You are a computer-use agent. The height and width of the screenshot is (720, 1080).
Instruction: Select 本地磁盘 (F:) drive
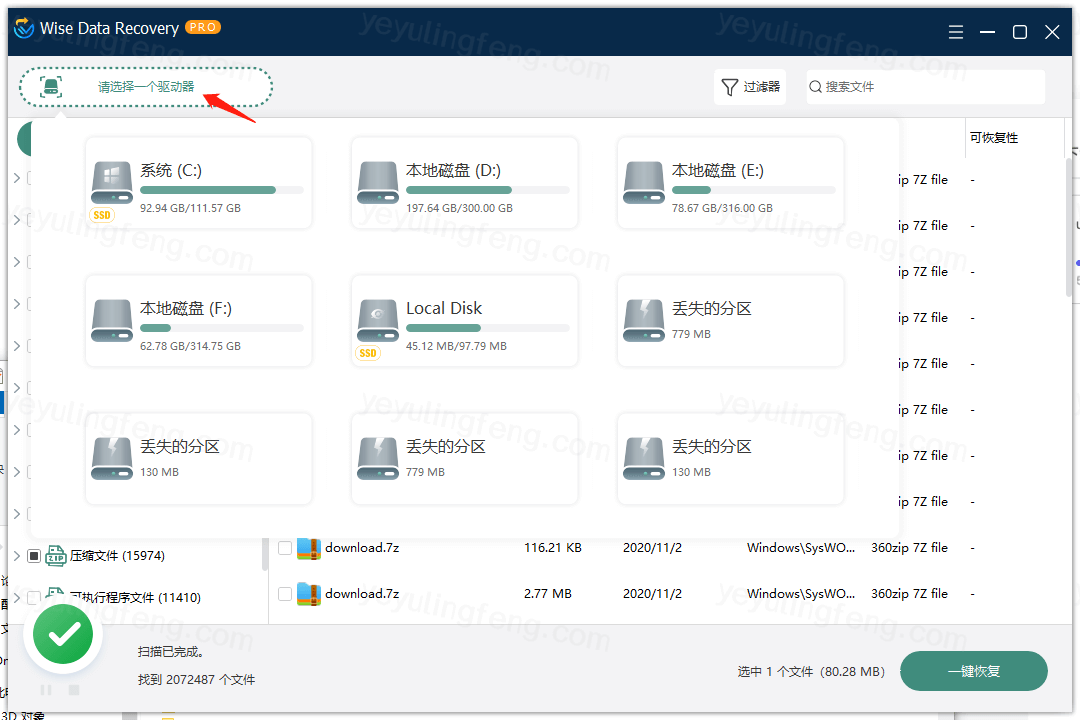tap(198, 320)
